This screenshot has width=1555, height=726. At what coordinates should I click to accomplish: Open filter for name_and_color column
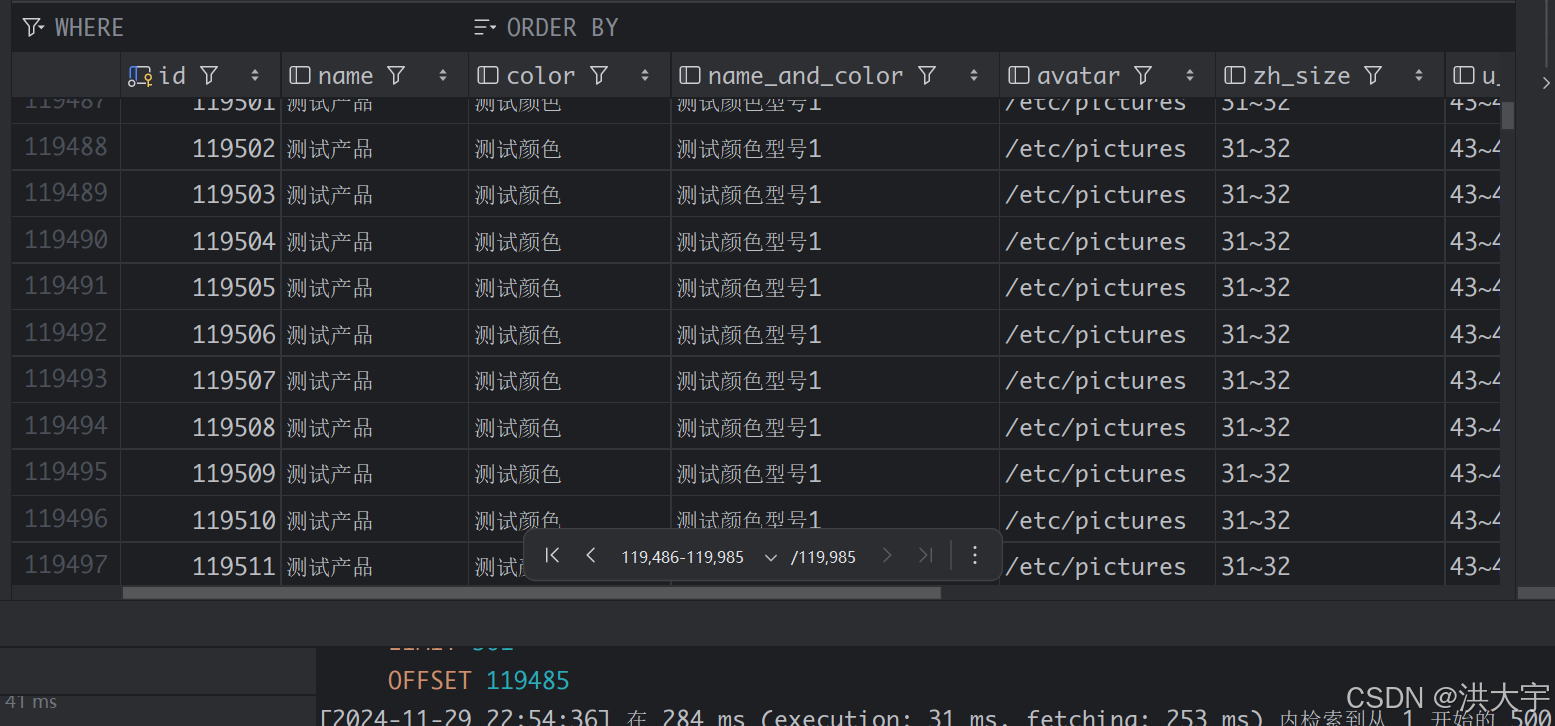(927, 75)
